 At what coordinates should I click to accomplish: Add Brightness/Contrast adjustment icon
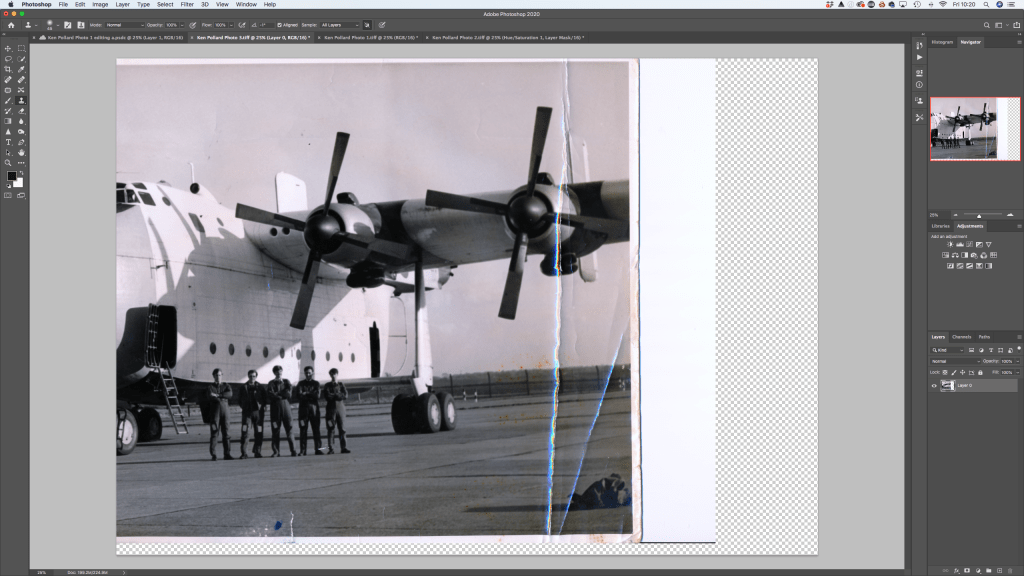(946, 245)
